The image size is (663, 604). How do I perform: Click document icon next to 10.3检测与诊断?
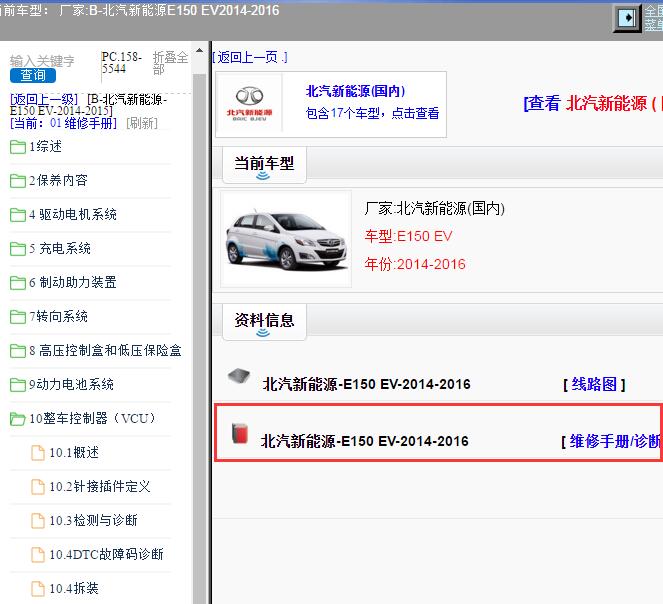click(38, 520)
